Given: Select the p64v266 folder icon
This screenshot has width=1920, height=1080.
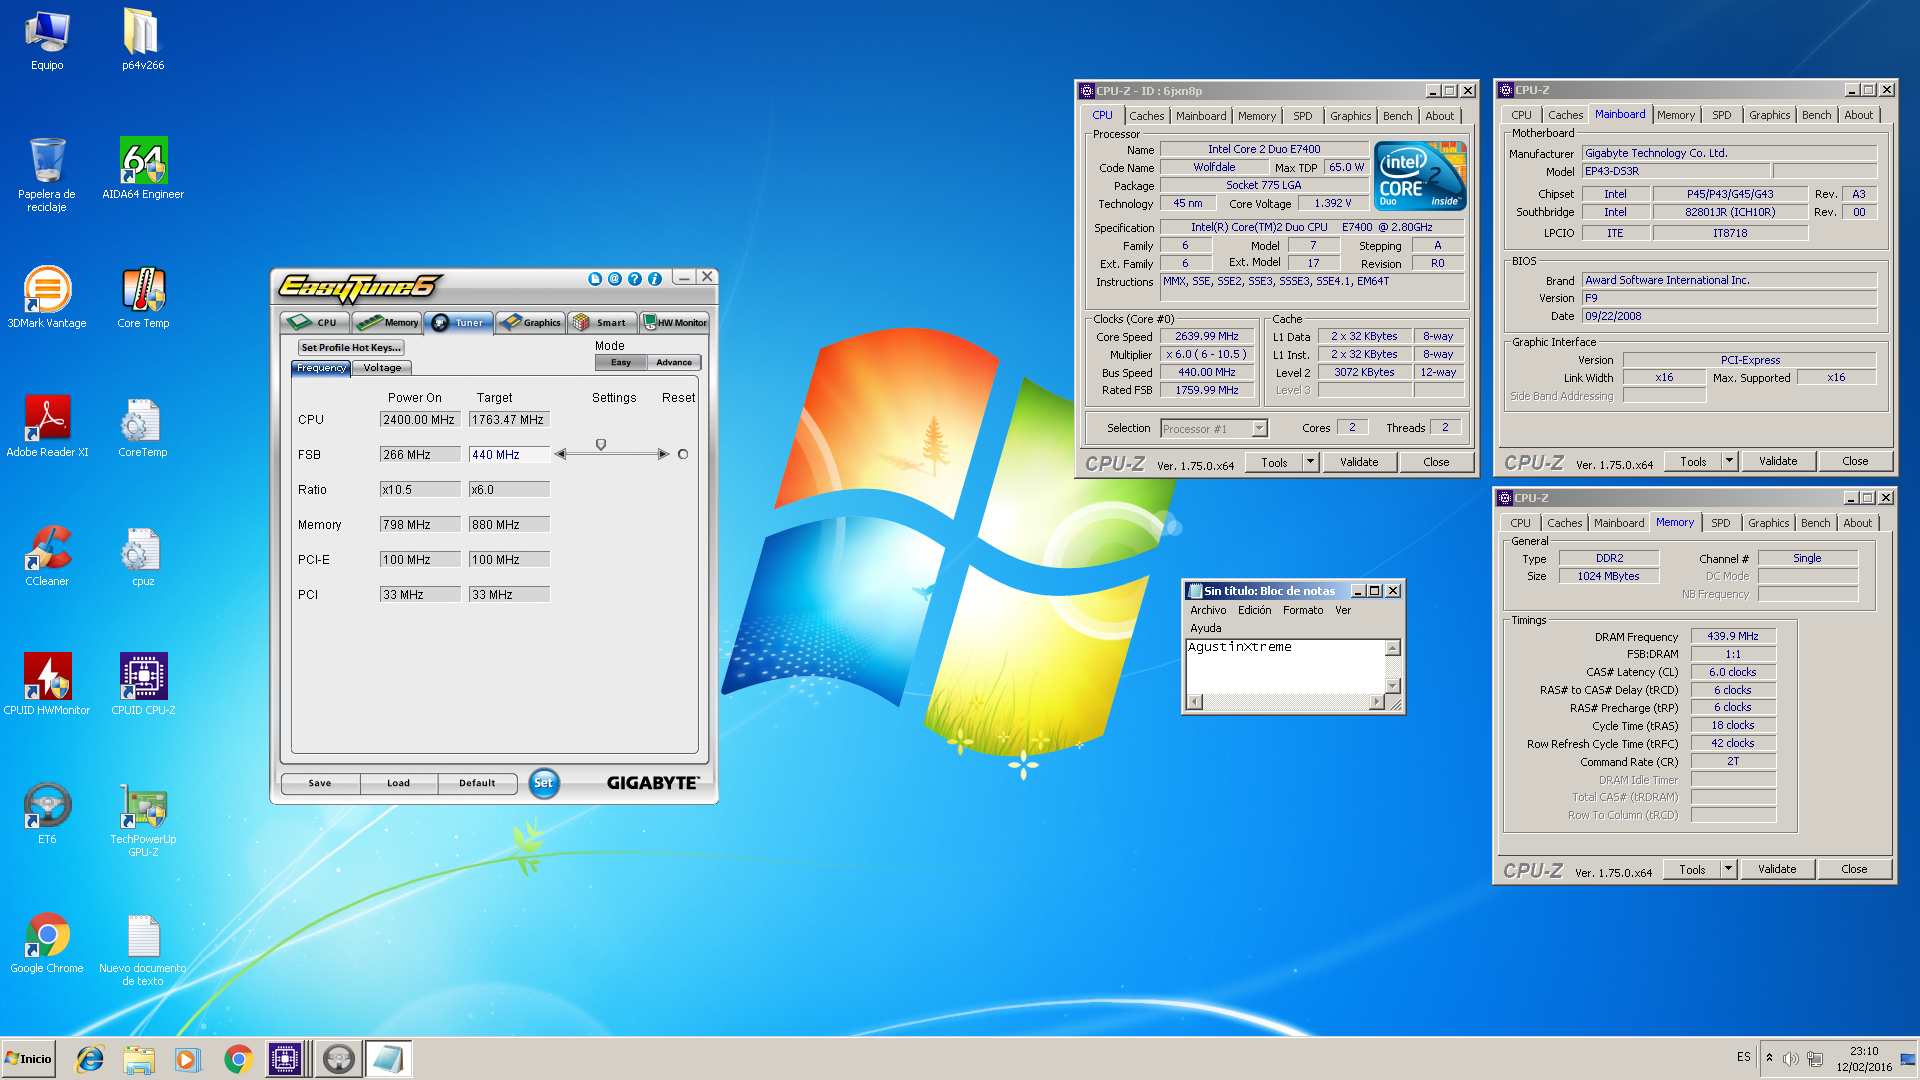Looking at the screenshot, I should point(142,41).
